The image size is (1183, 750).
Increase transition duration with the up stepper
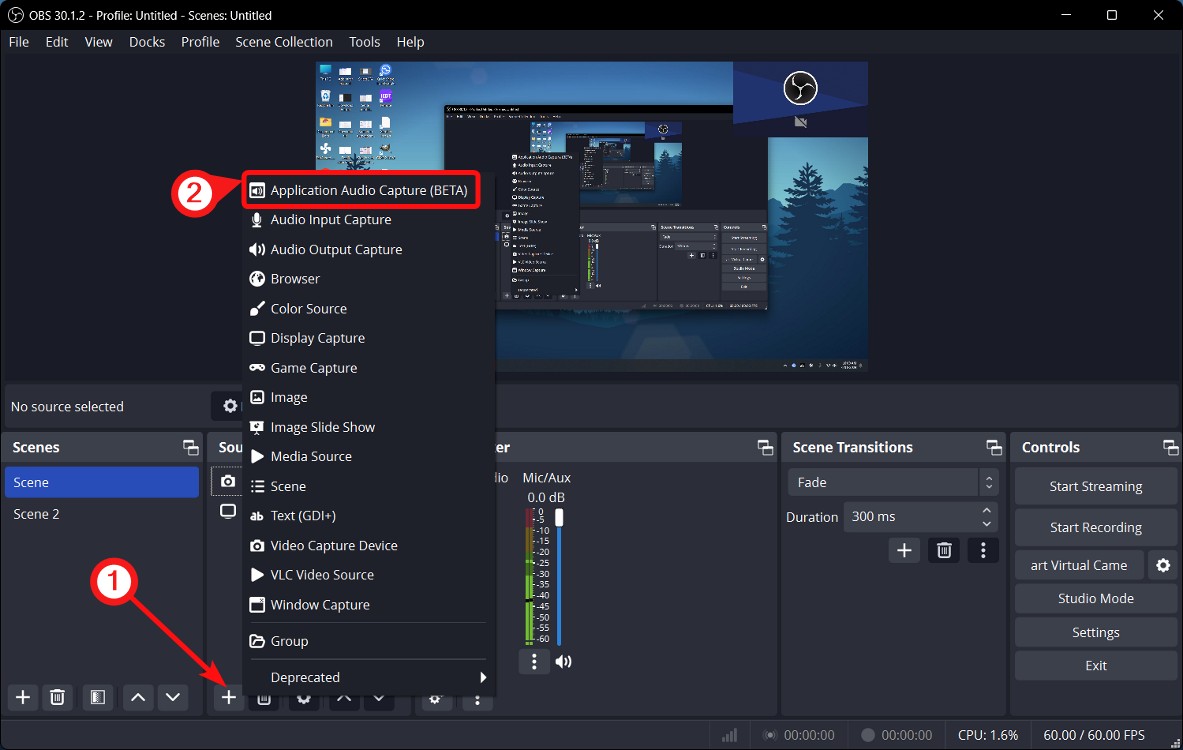tap(988, 511)
